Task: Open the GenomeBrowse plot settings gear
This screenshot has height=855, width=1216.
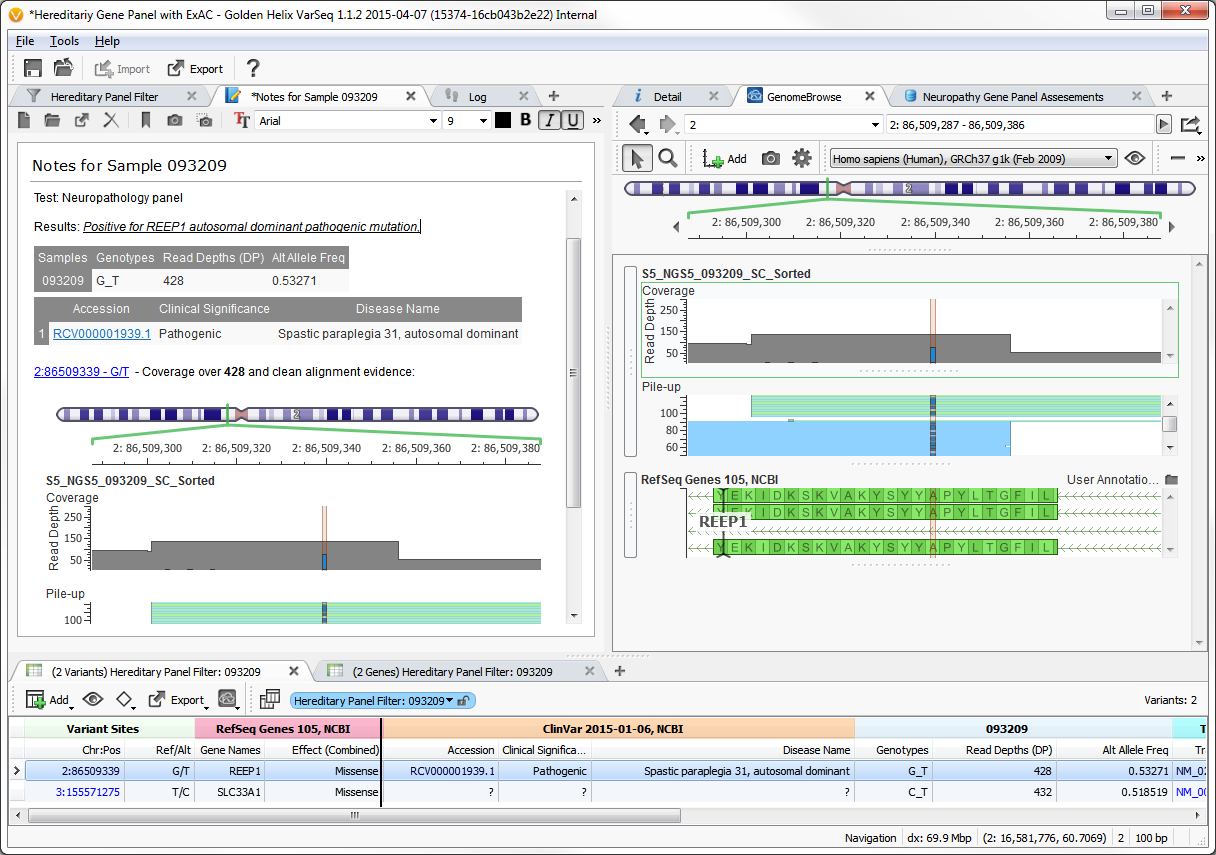Action: click(x=801, y=158)
